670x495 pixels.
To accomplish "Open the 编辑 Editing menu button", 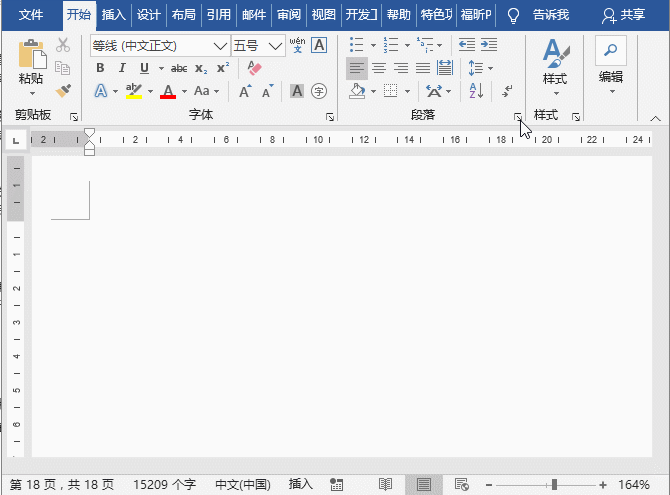I will pyautogui.click(x=611, y=66).
